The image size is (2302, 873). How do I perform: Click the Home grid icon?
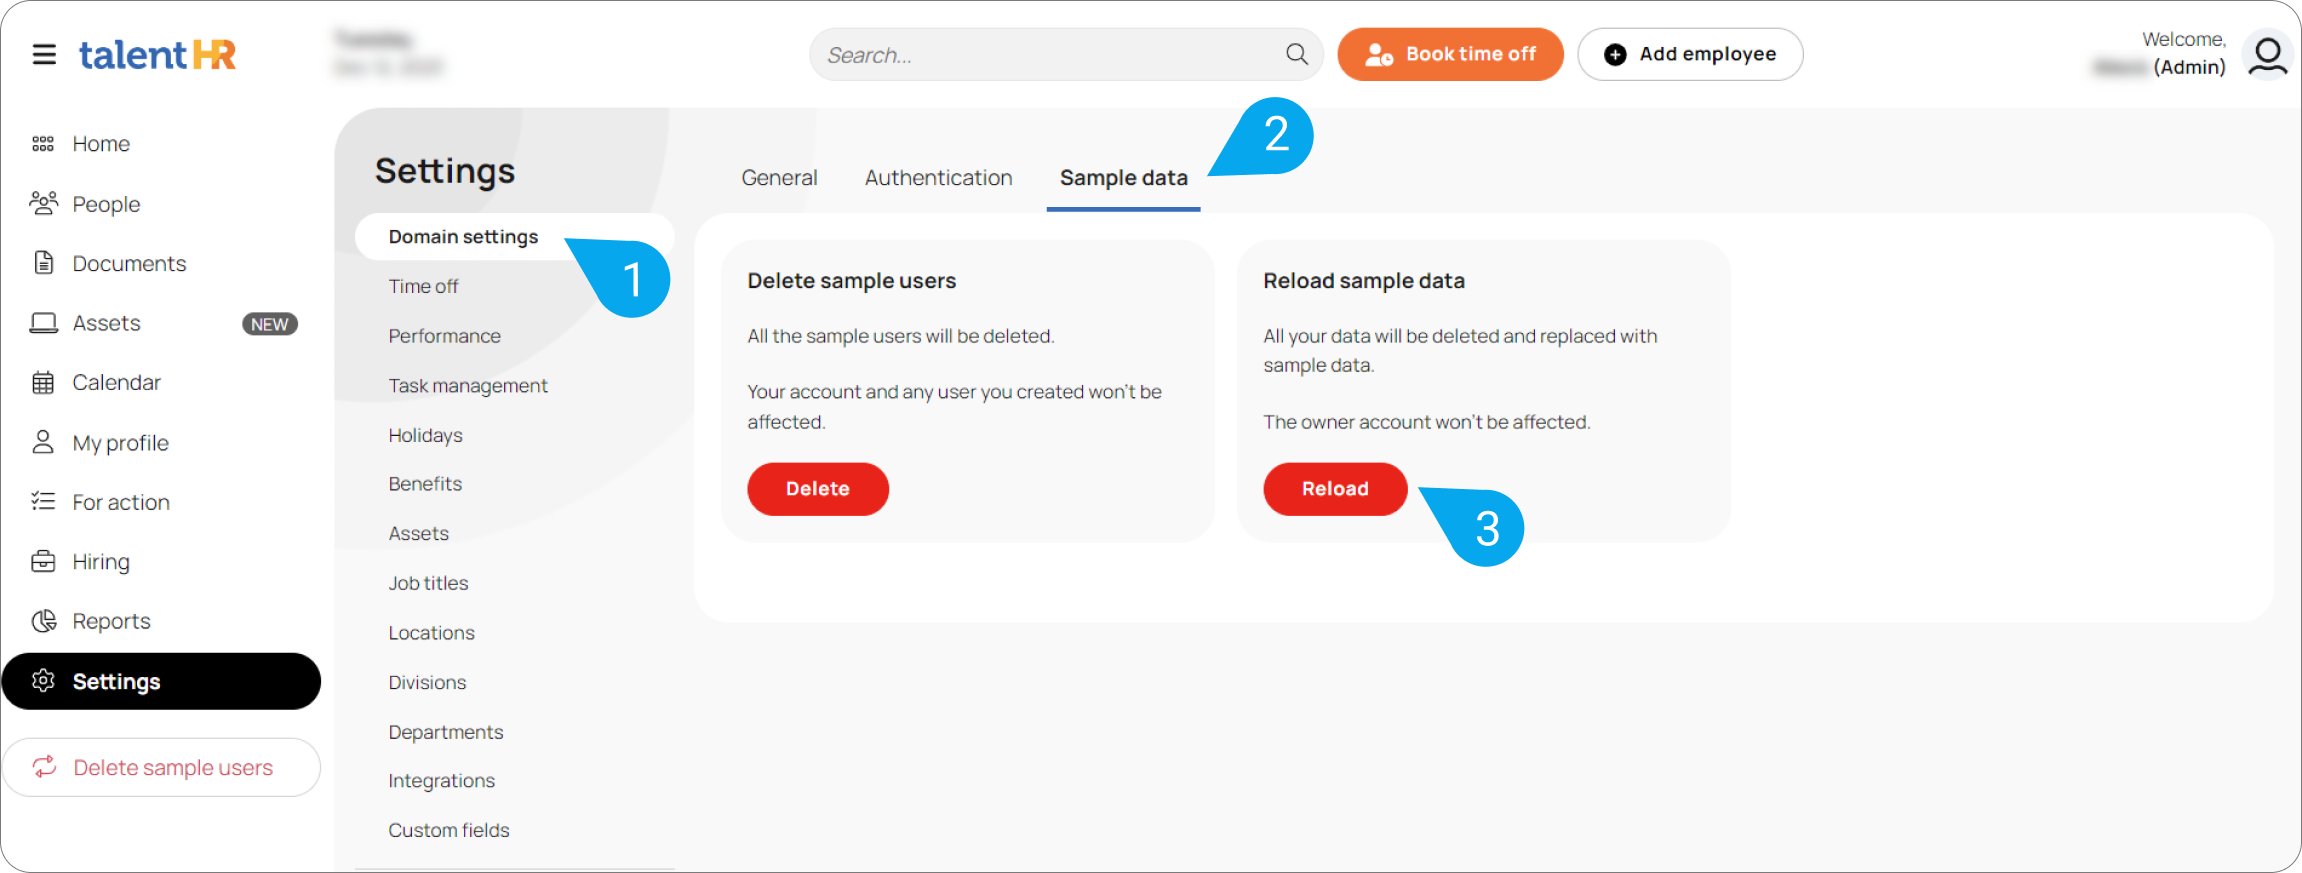(x=43, y=144)
